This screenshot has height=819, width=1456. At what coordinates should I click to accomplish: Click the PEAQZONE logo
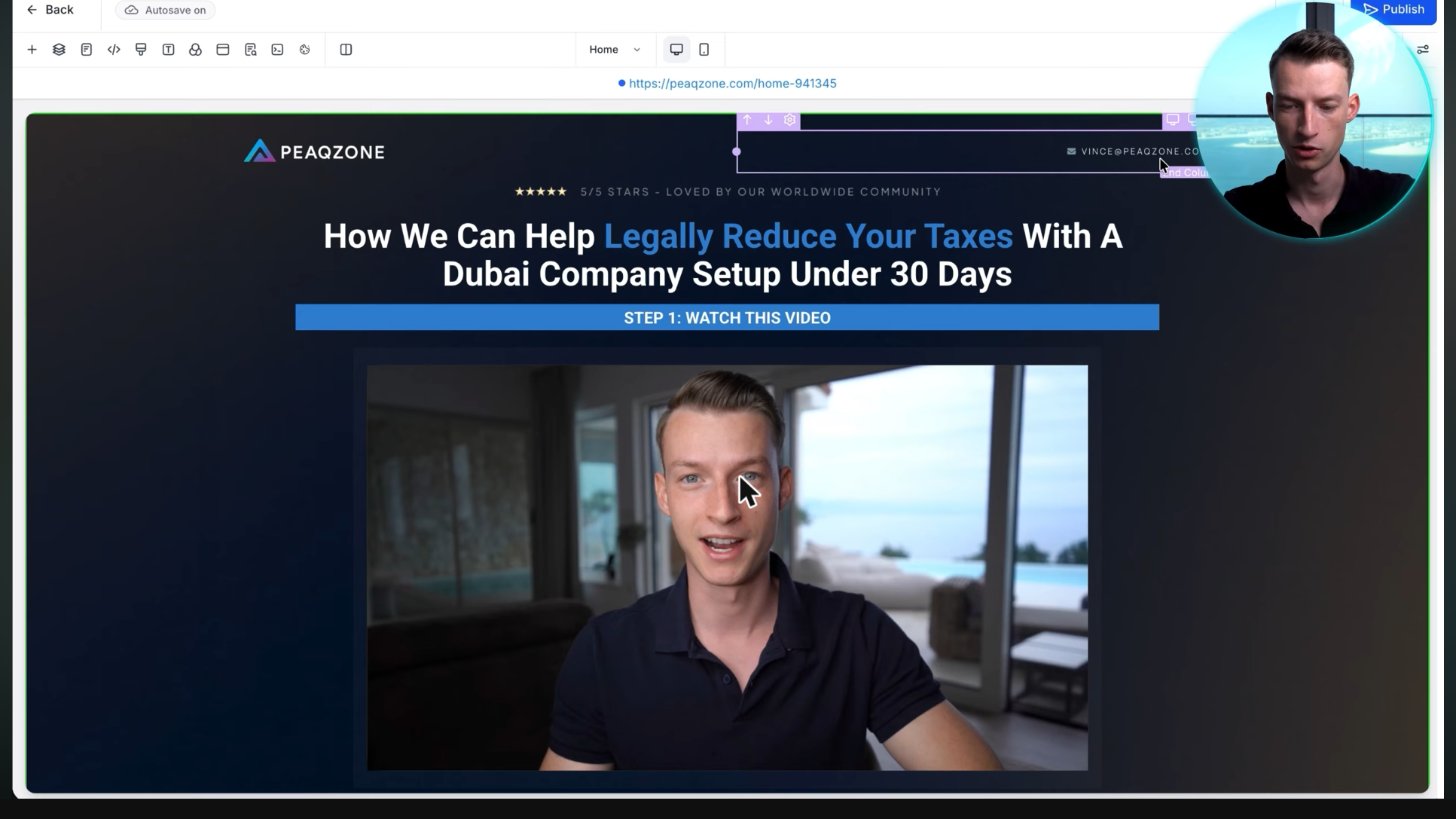(314, 152)
